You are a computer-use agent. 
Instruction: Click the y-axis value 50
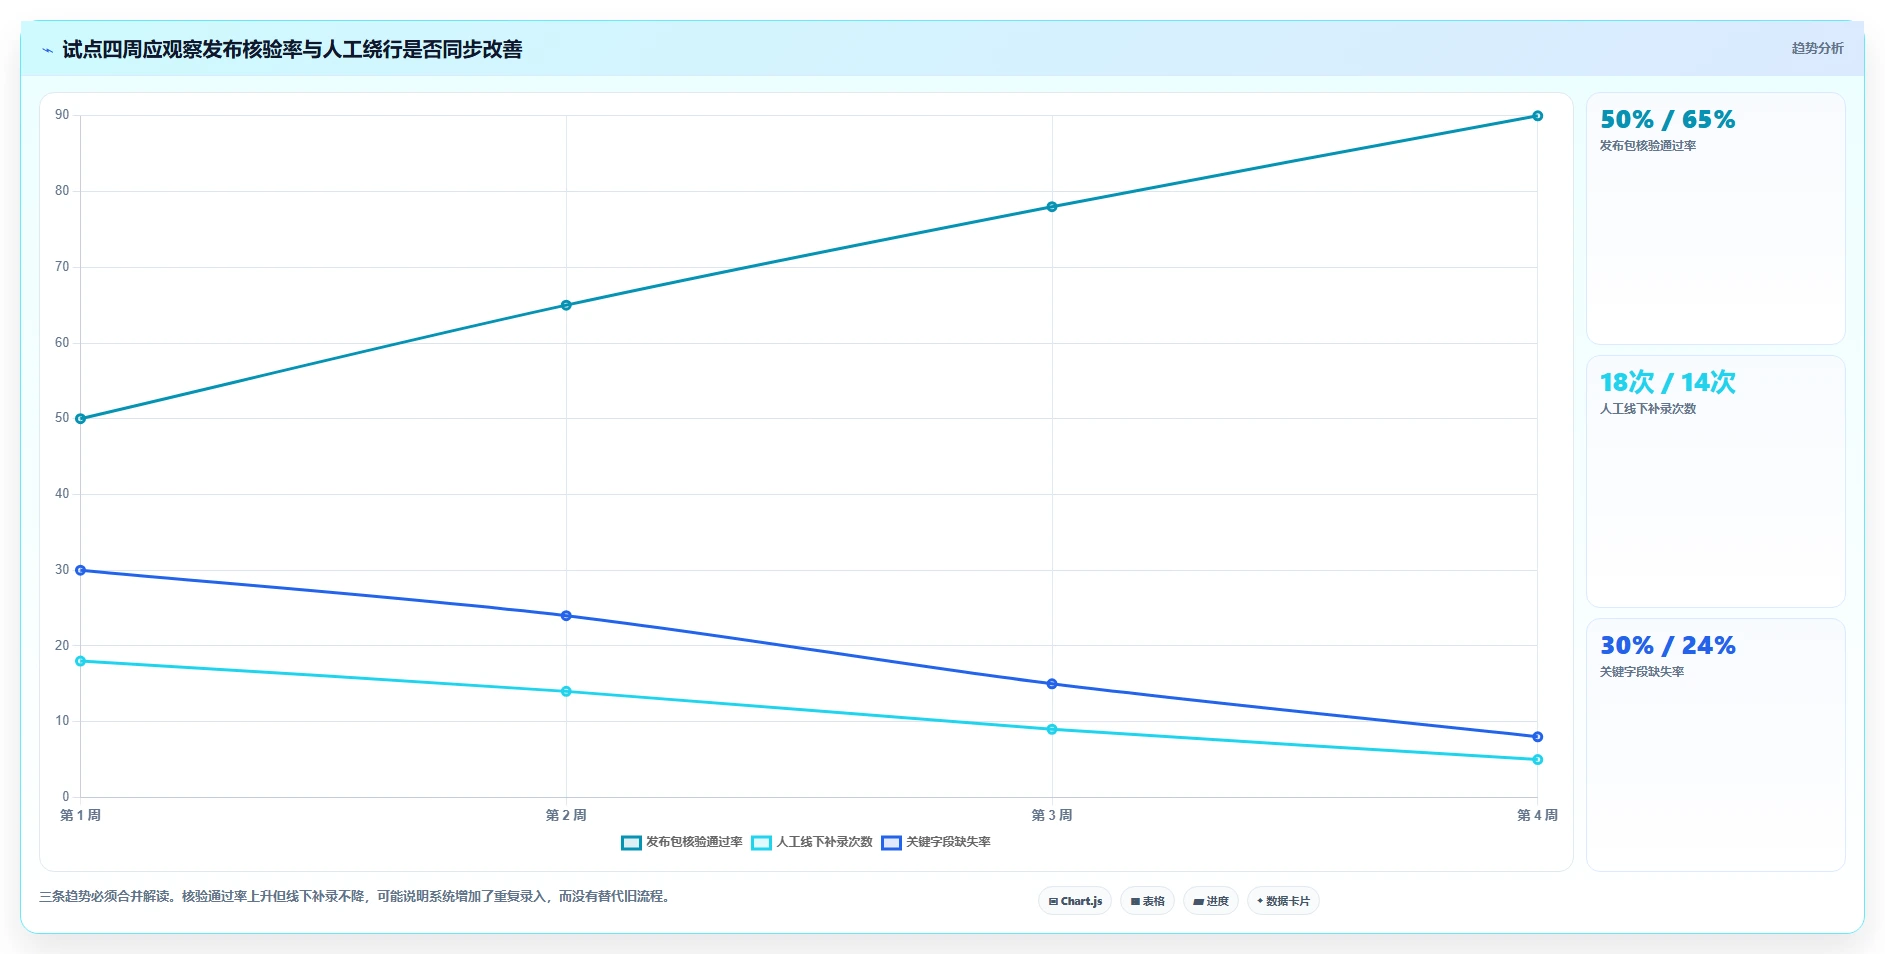tap(62, 418)
